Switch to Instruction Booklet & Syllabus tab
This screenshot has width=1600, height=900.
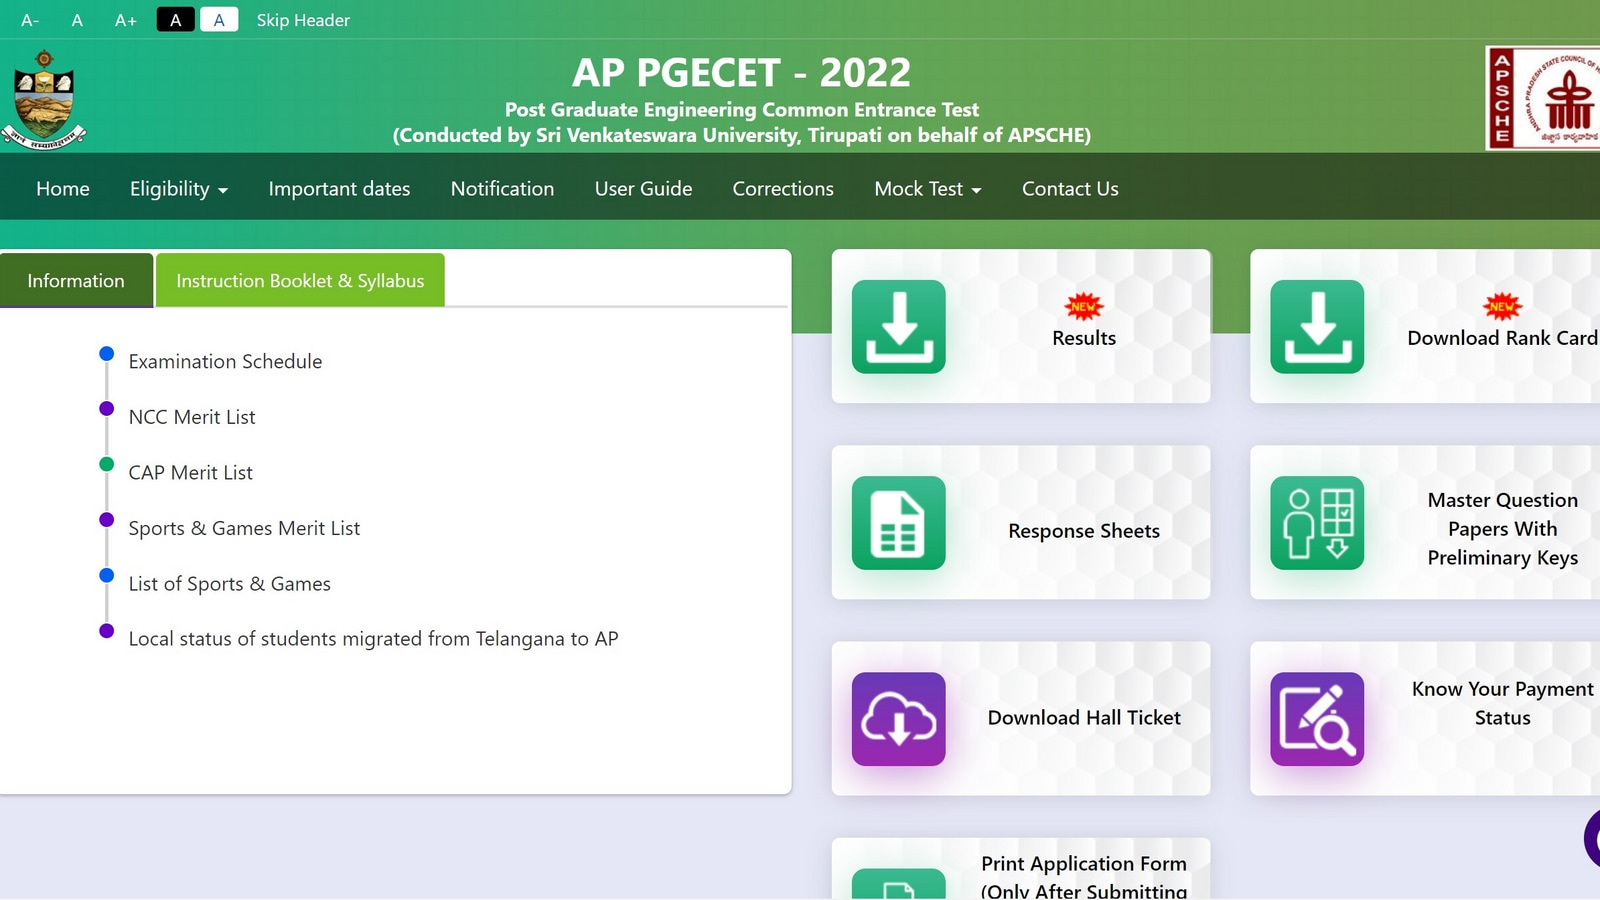[300, 281]
